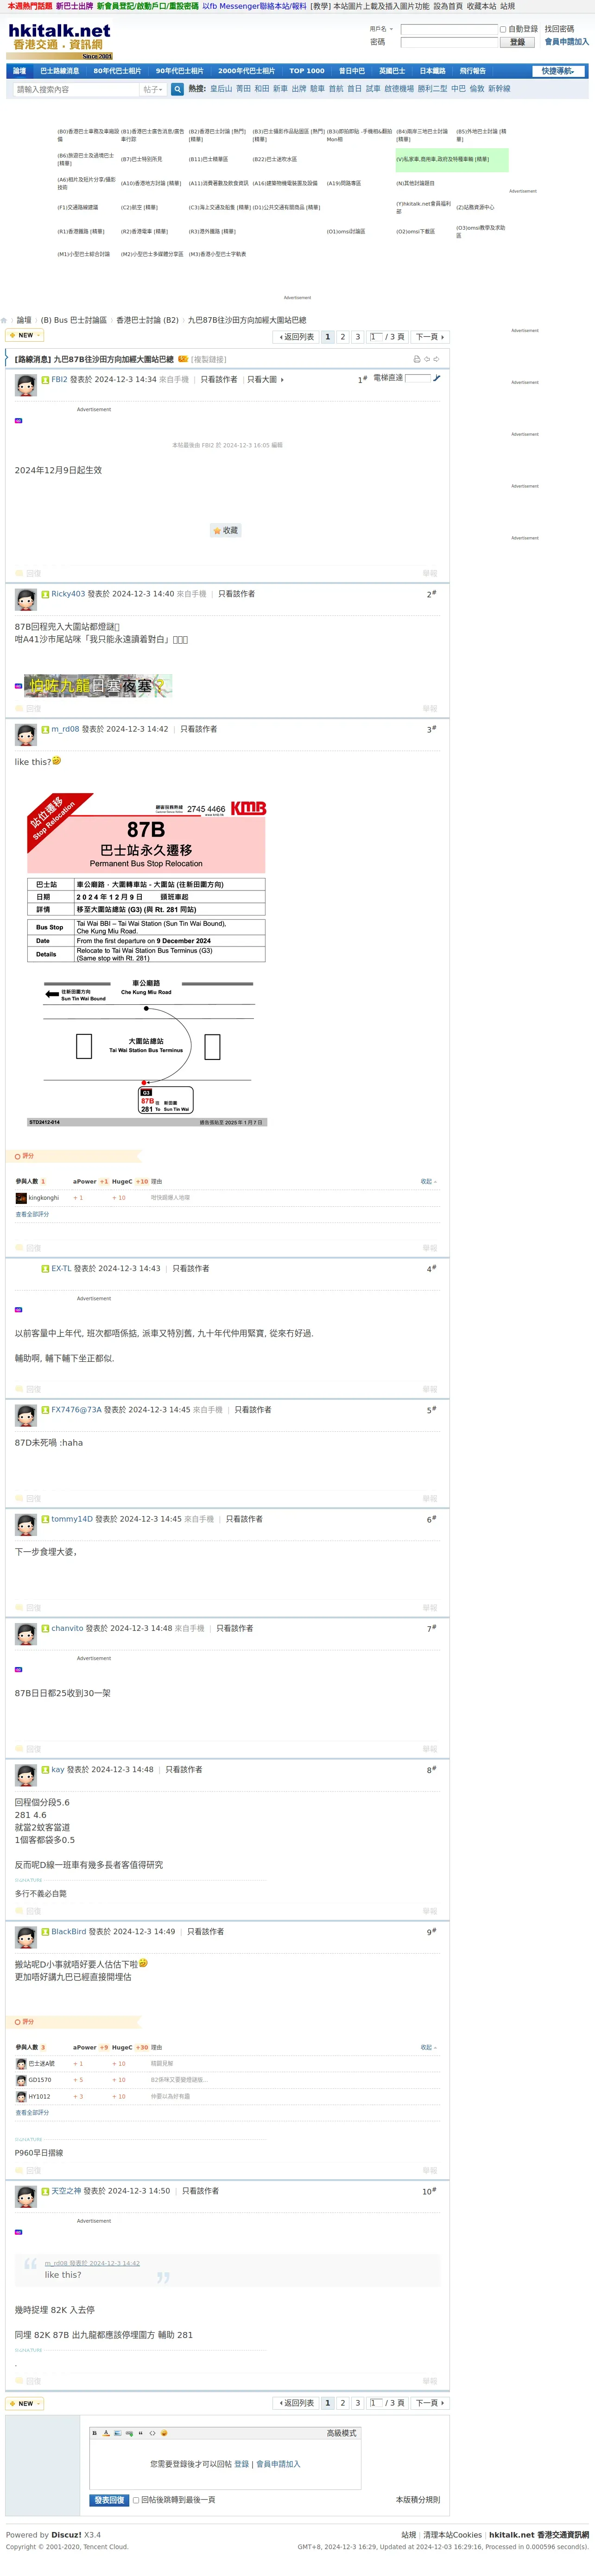The image size is (595, 2576).
Task: Click the 登錄 login button
Action: tap(517, 42)
